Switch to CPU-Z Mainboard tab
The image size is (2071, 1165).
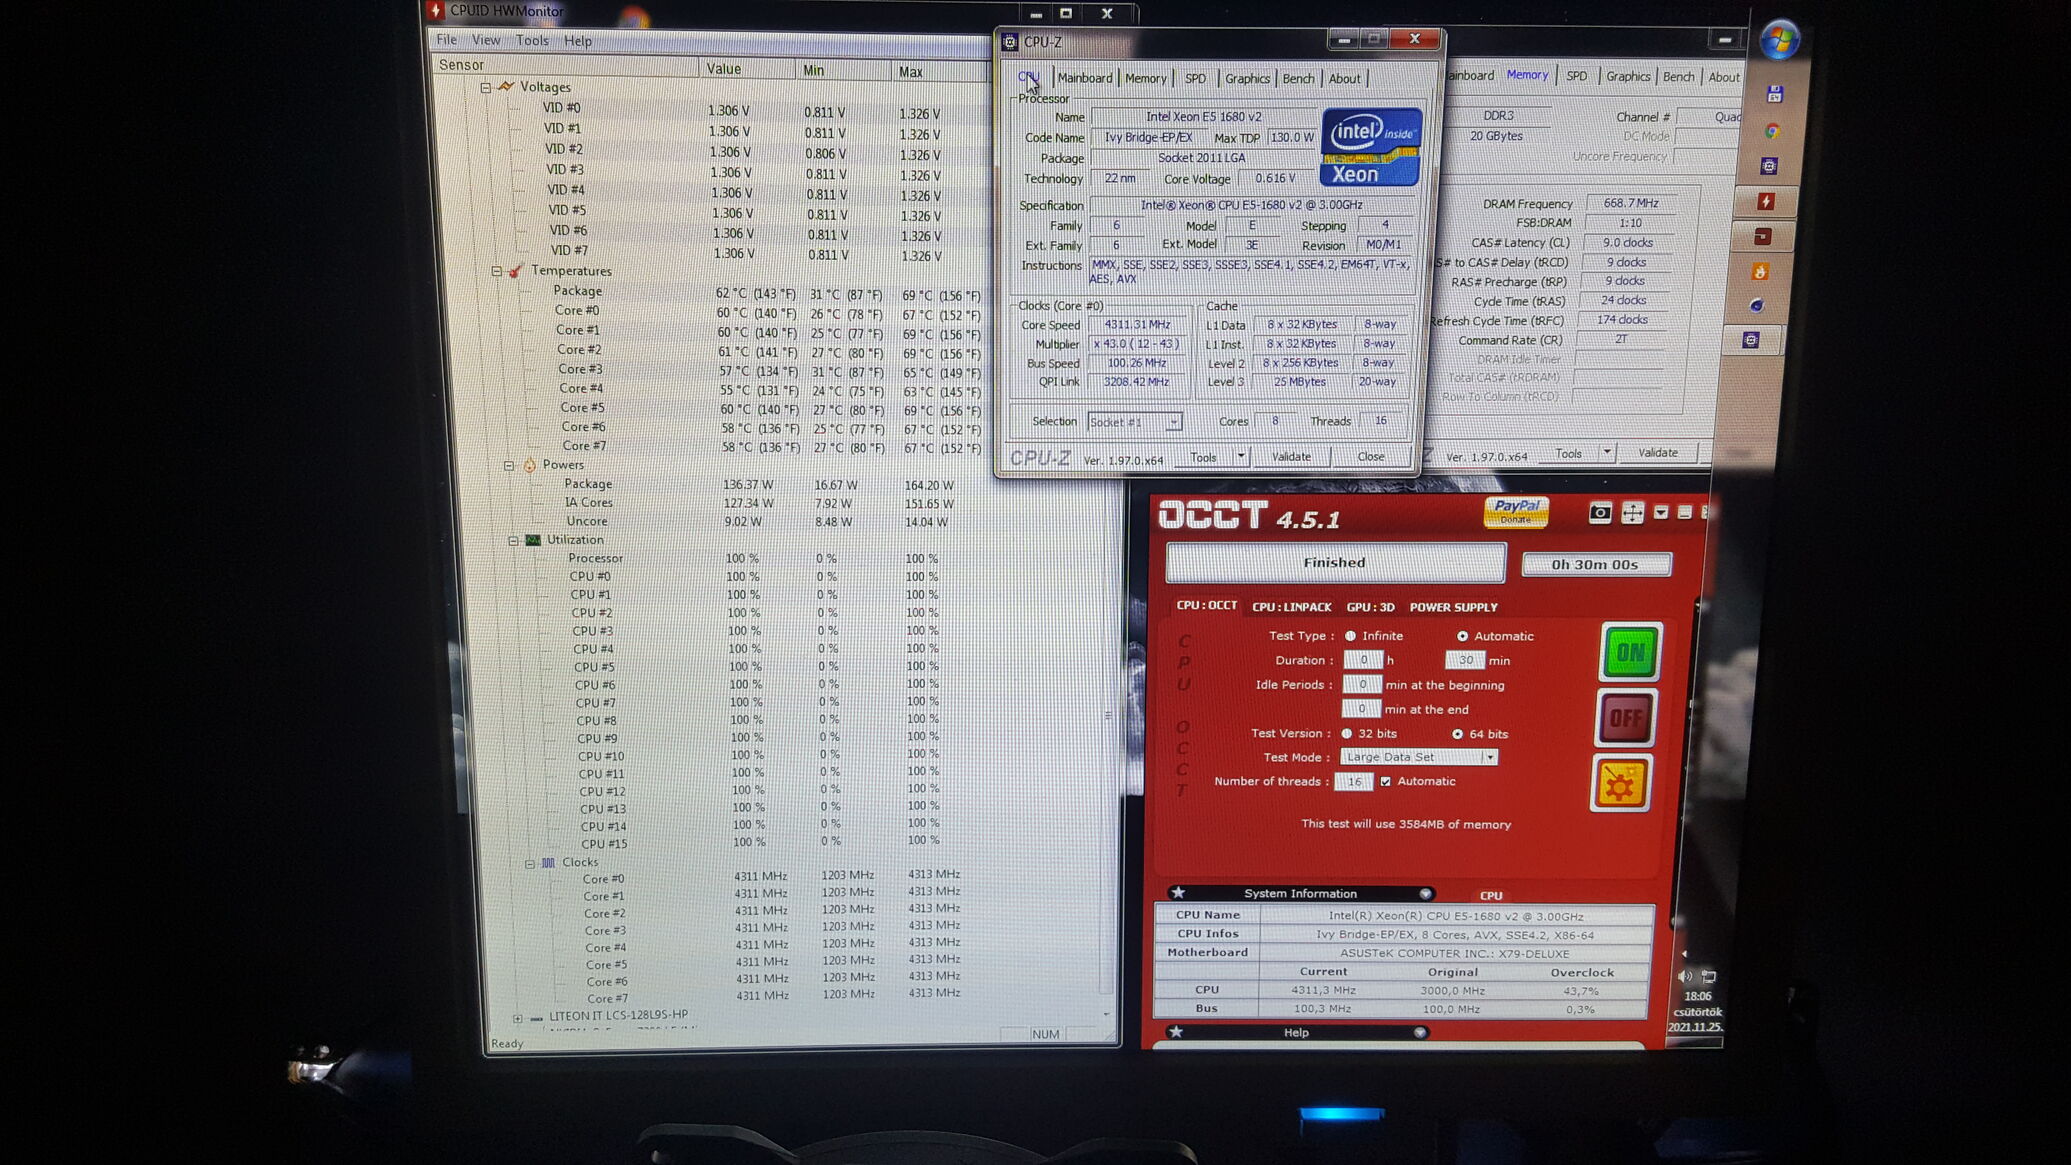(1084, 78)
